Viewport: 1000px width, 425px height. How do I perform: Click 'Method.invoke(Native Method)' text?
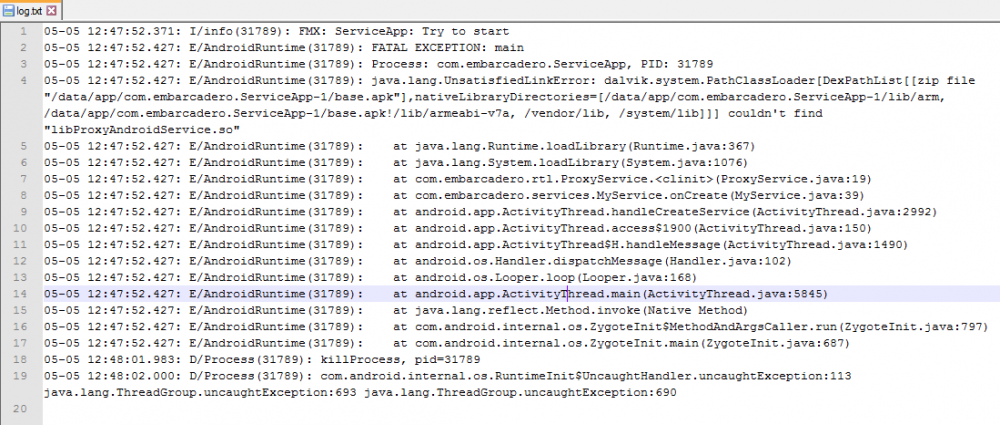647,310
